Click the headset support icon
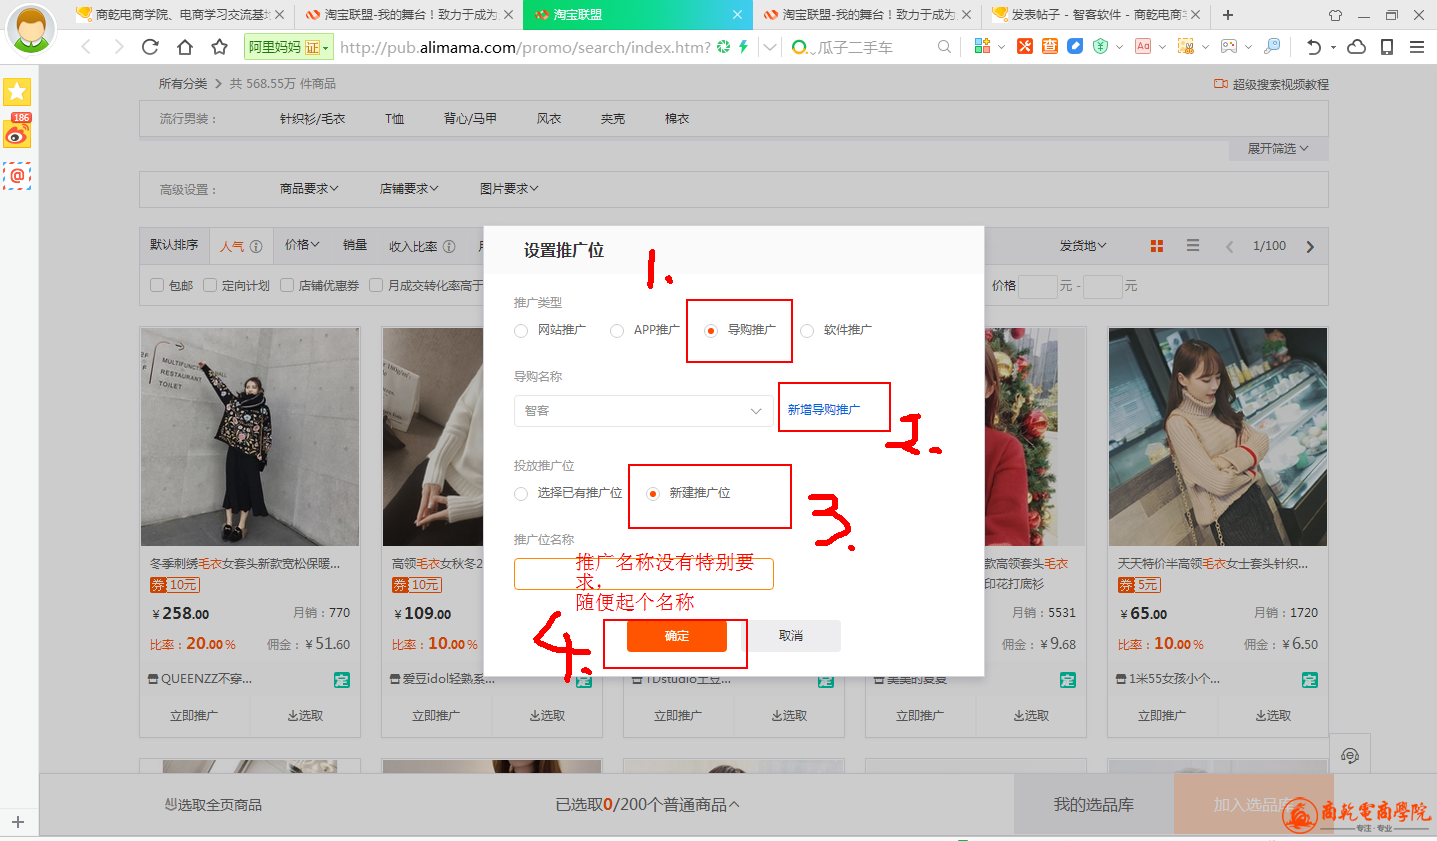1437x841 pixels. click(1350, 755)
